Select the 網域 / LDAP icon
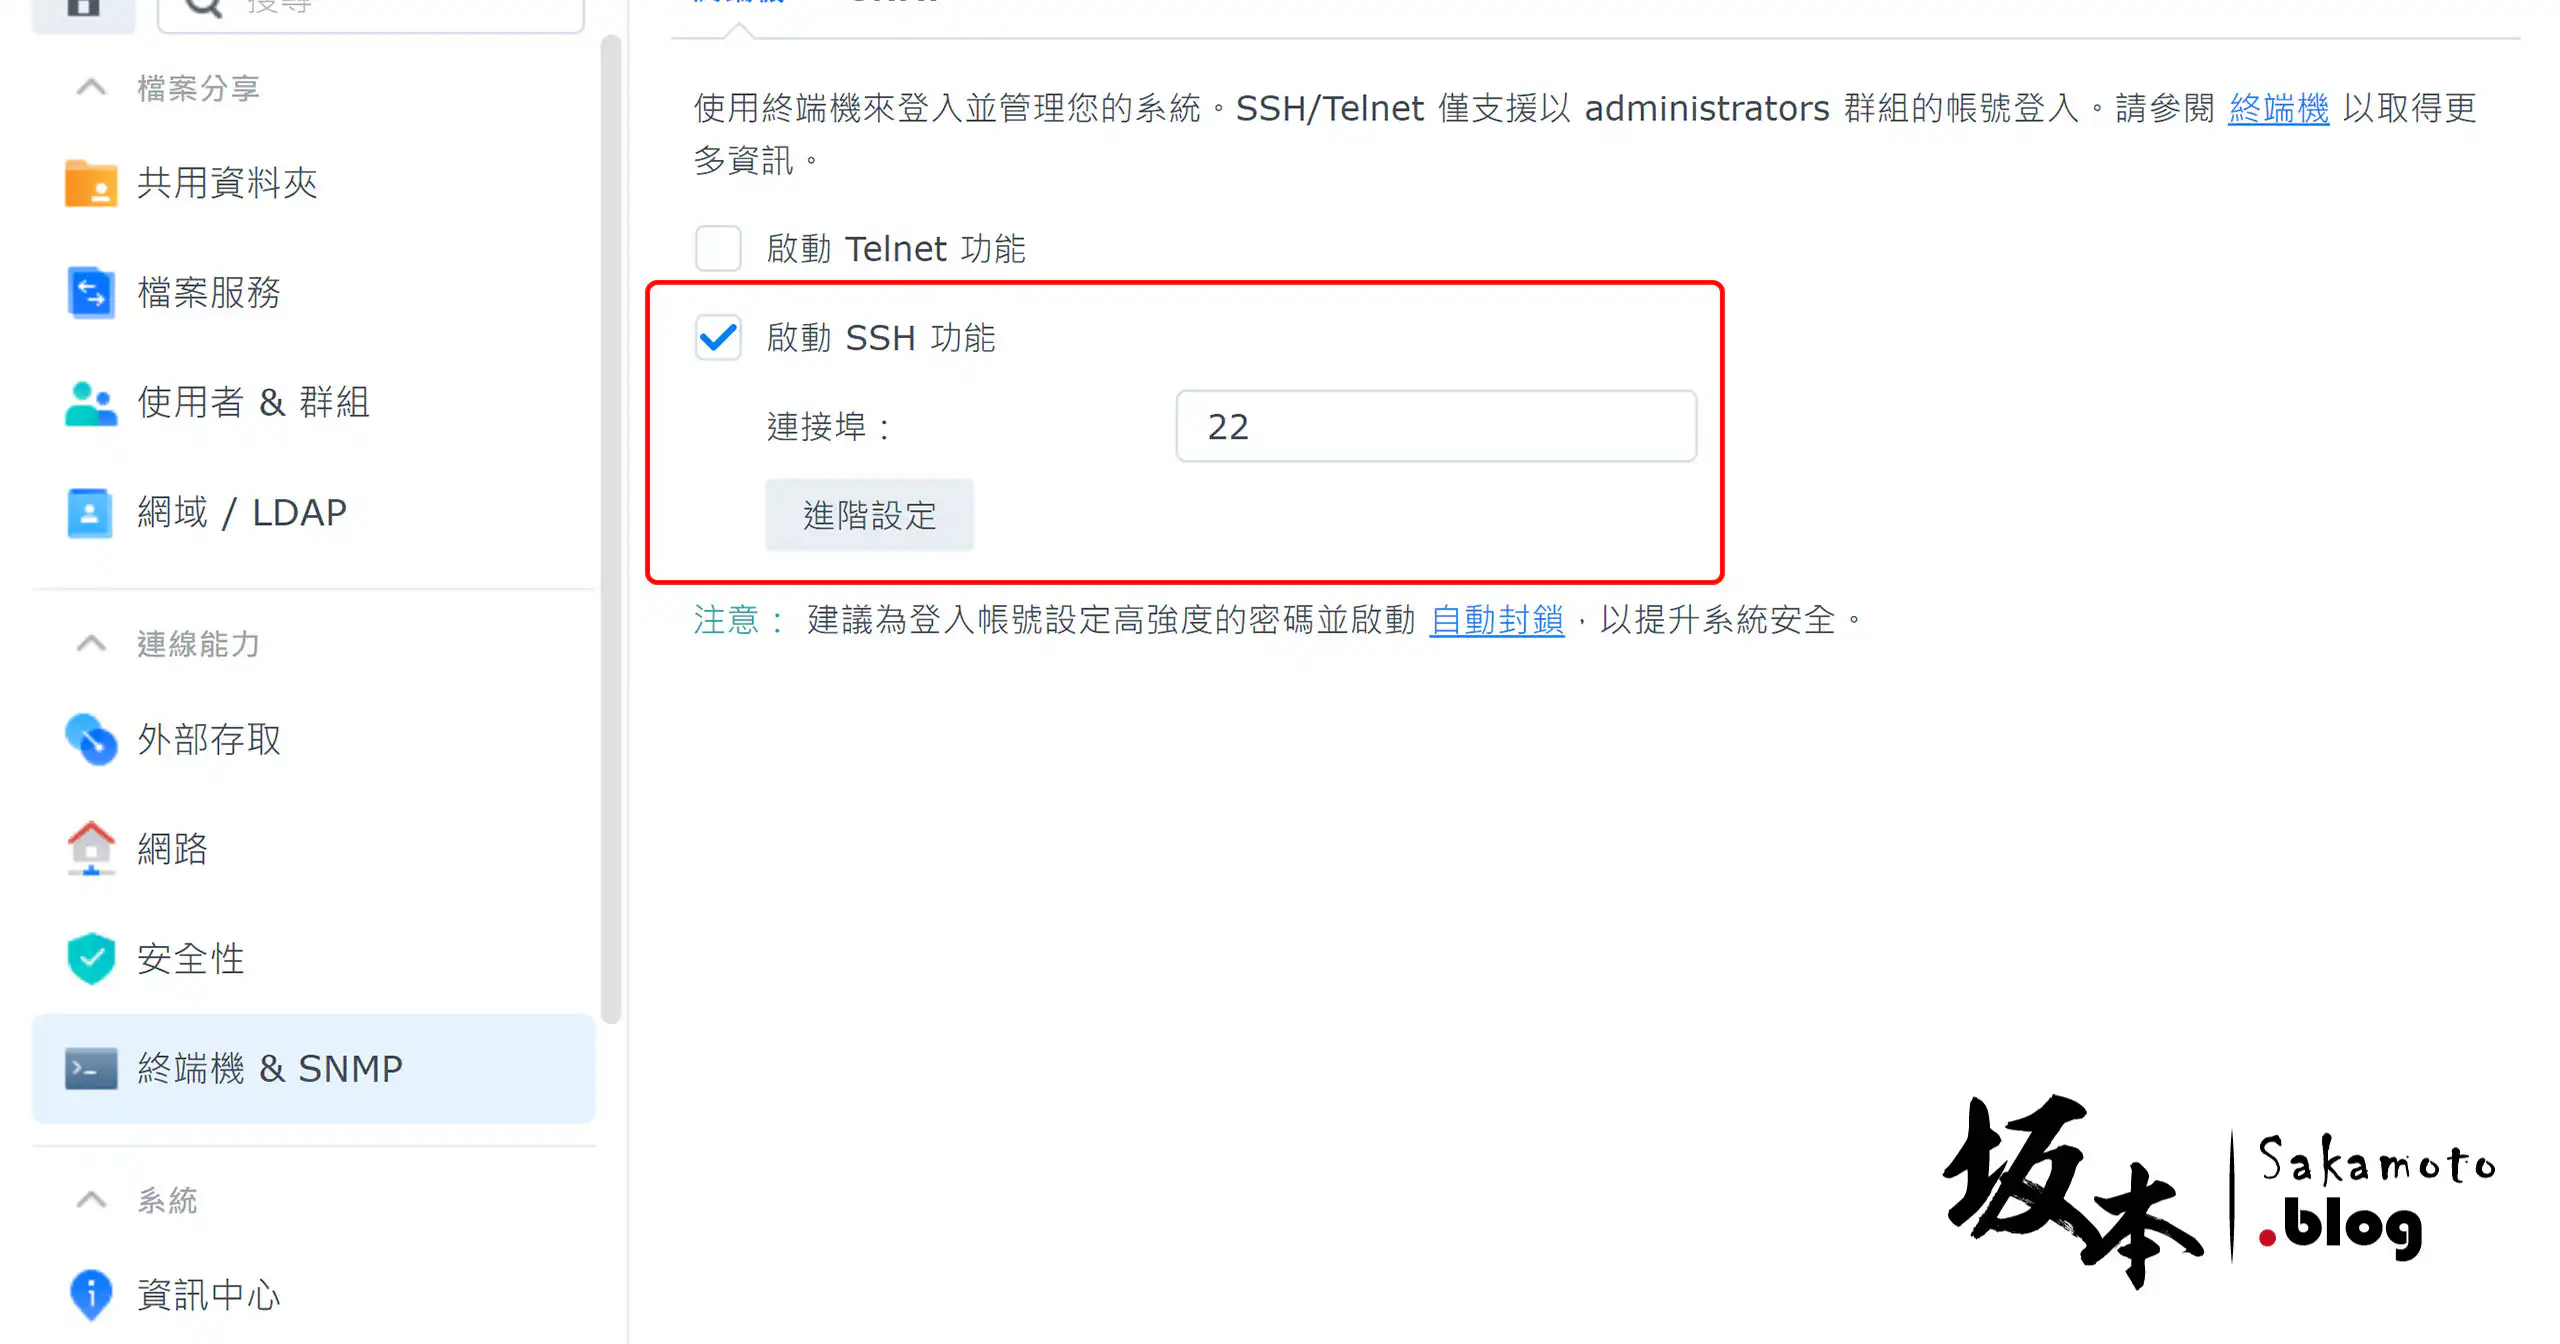Viewport: 2560px width, 1344px height. tap(90, 513)
